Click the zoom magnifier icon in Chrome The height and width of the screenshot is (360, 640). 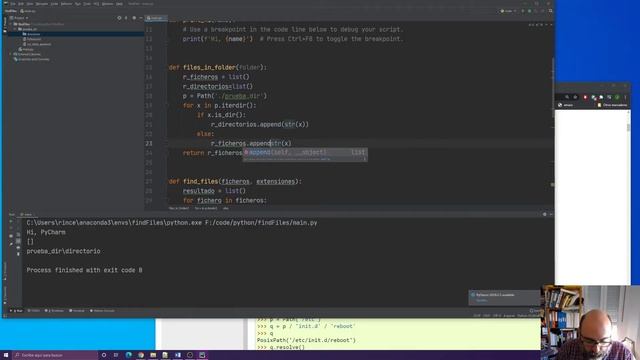click(567, 97)
